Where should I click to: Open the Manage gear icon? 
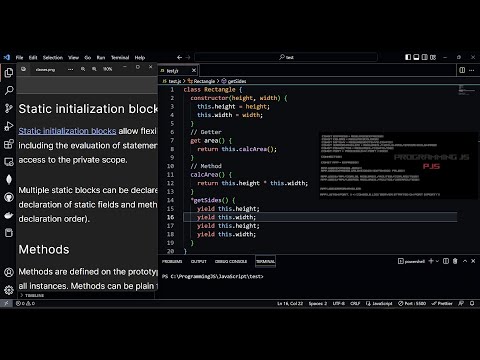click(x=9, y=290)
